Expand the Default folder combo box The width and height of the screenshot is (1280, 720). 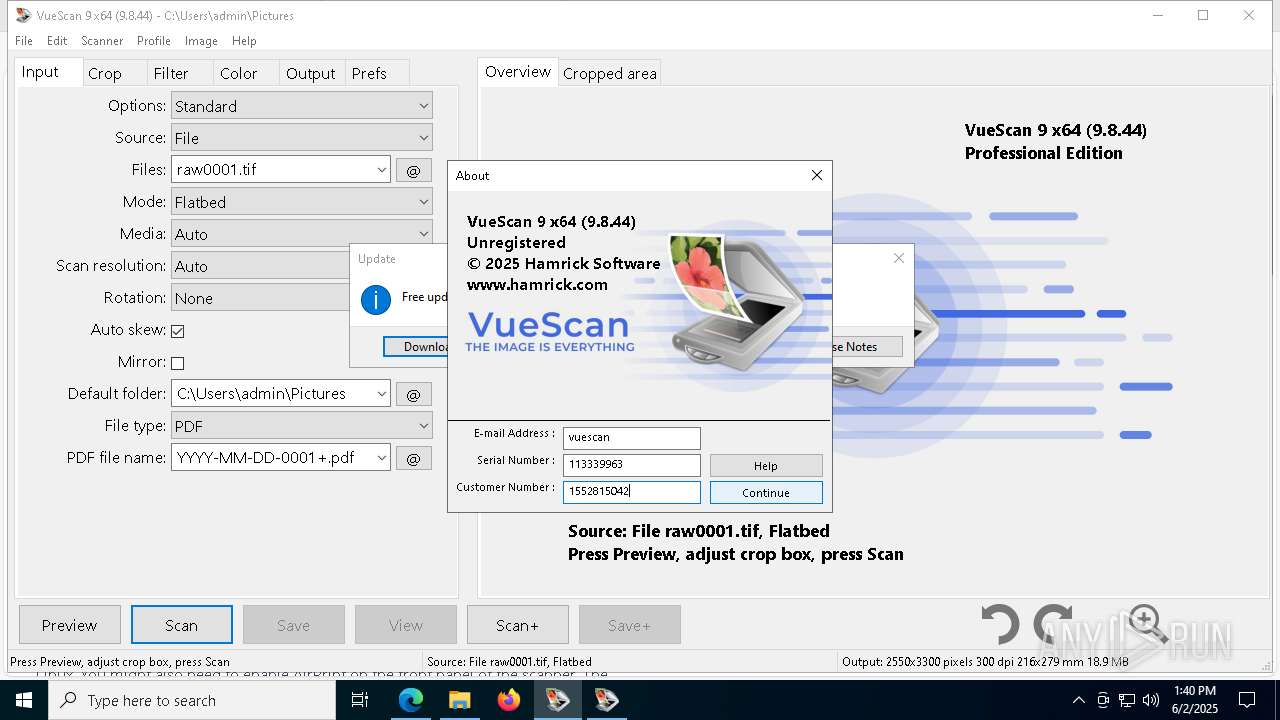coord(381,394)
